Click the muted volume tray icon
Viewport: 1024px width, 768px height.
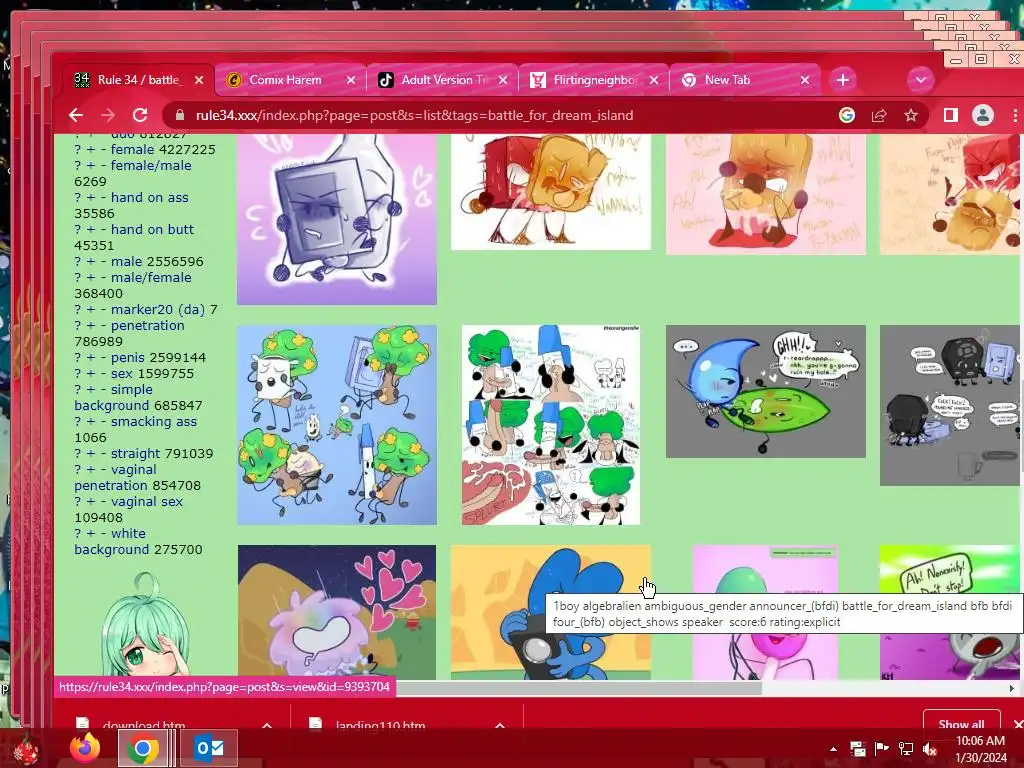930,749
